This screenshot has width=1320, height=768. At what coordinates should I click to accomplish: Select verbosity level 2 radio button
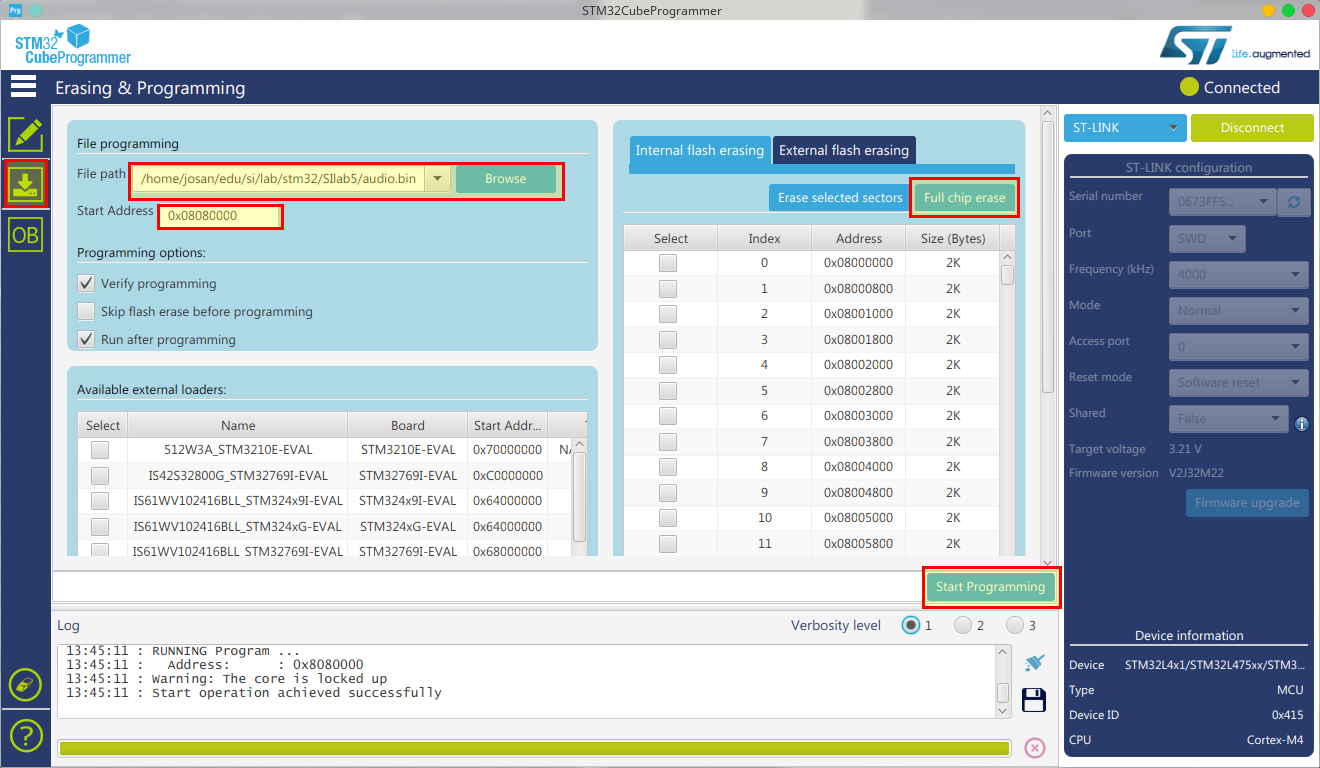coord(962,625)
